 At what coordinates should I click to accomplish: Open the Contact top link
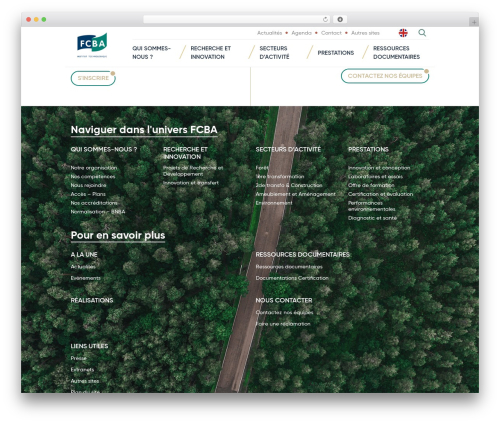331,33
